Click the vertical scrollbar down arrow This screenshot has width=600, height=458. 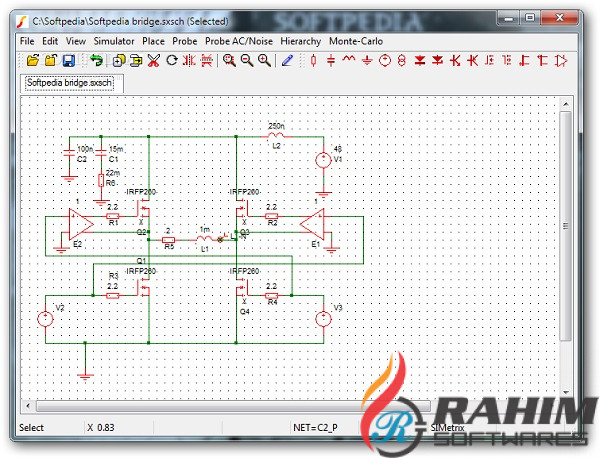coord(566,393)
